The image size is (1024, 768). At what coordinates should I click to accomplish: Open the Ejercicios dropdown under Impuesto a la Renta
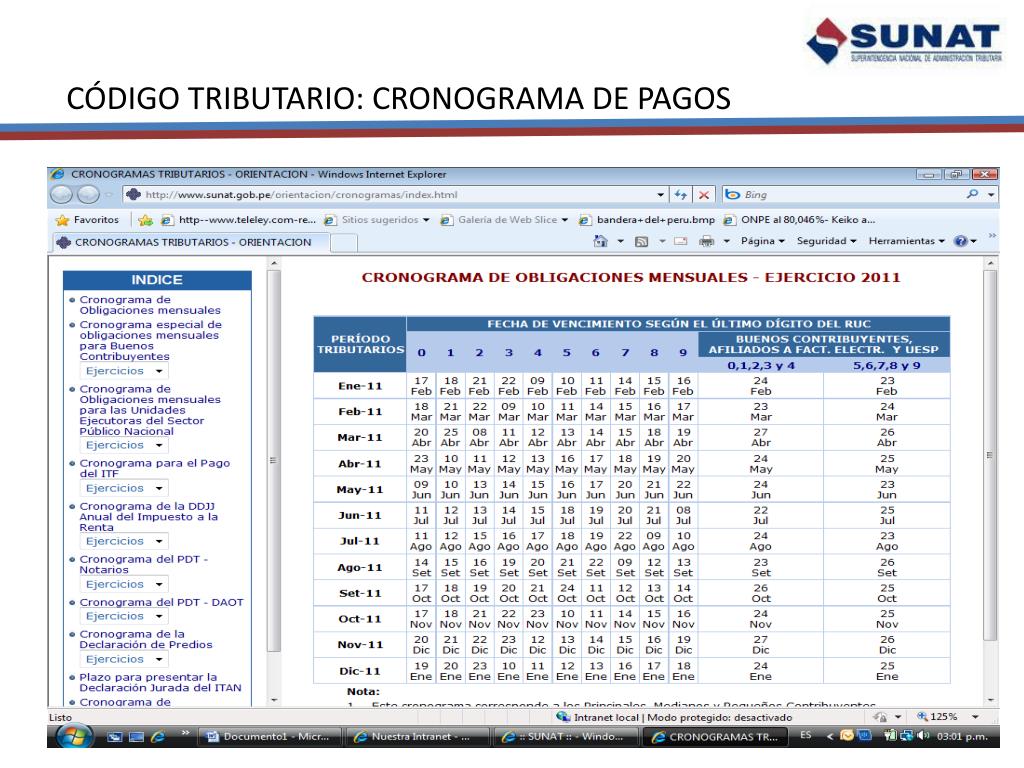coord(123,541)
